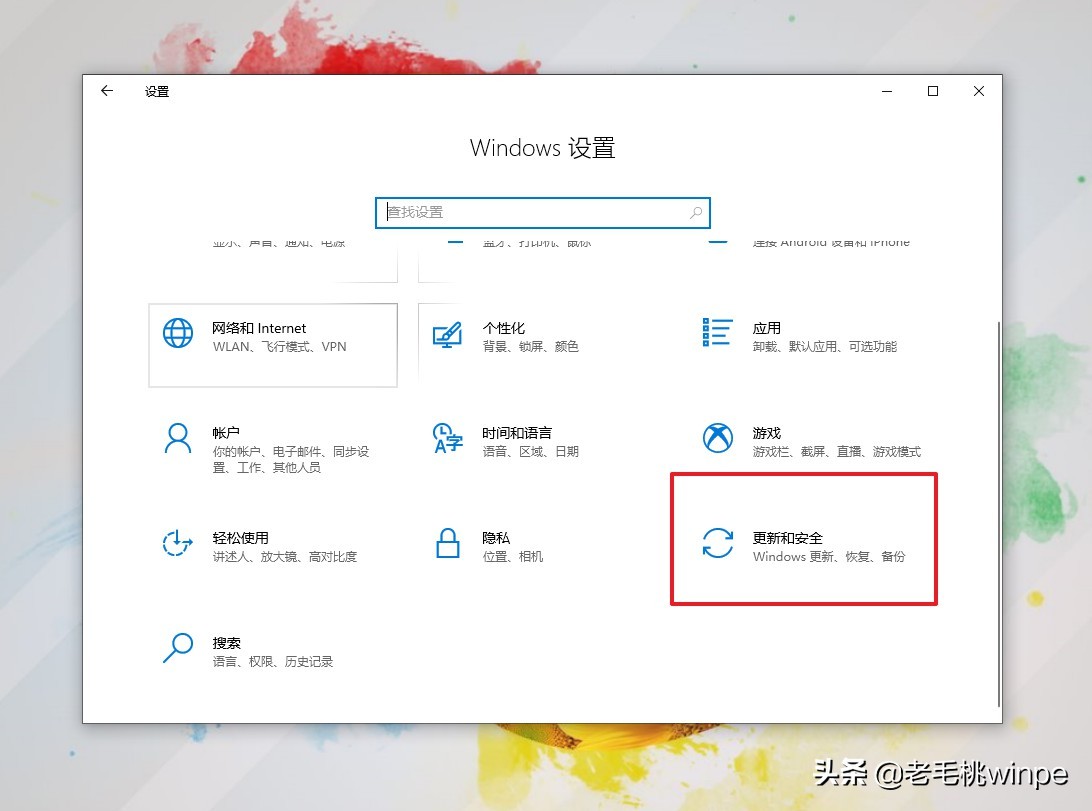Open 搜索 settings label

226,643
